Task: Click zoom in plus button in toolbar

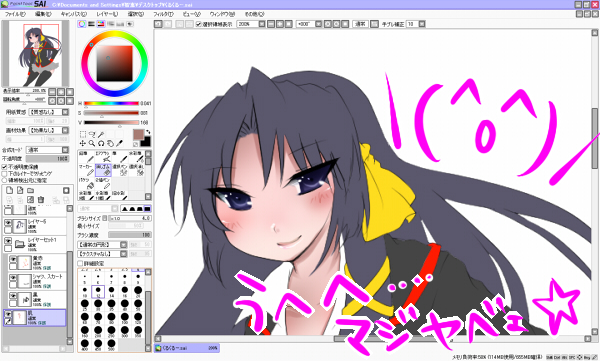Action: click(x=280, y=24)
